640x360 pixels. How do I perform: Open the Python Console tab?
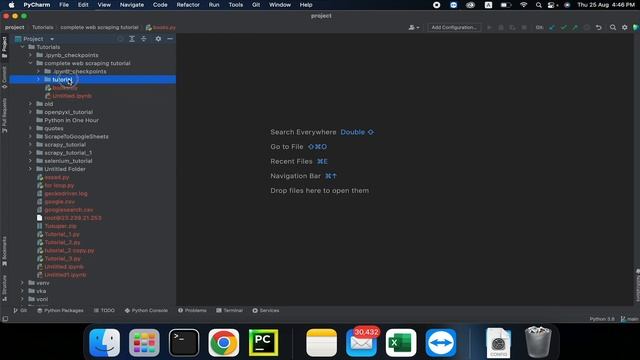tap(146, 311)
